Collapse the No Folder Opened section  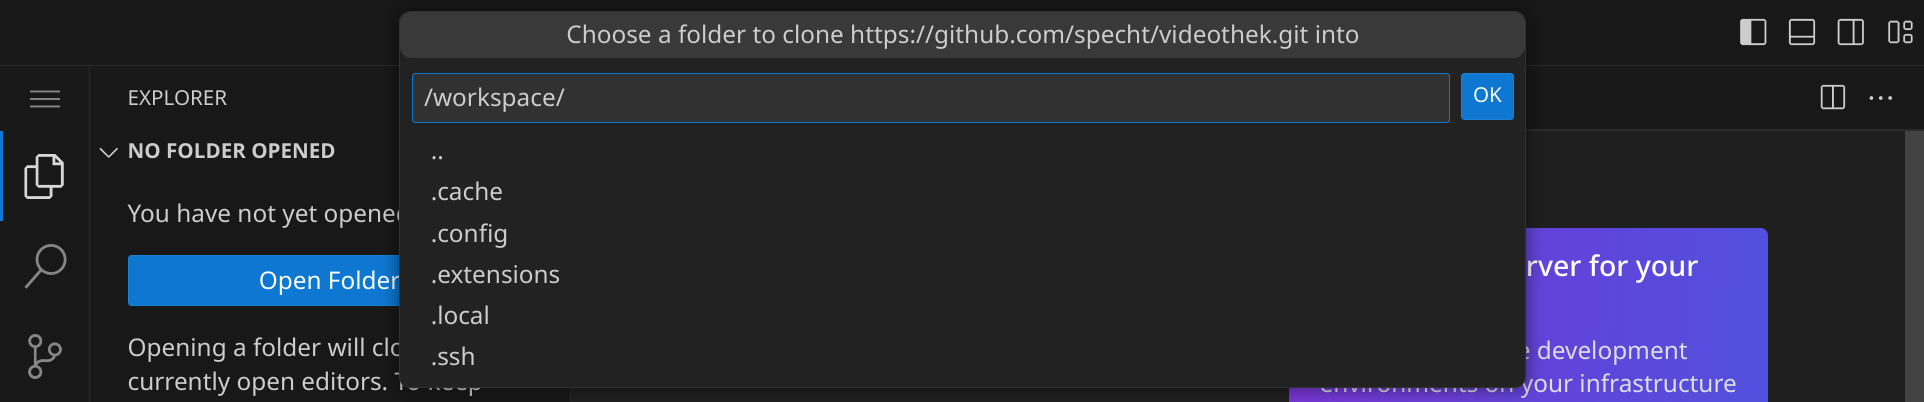pos(109,152)
